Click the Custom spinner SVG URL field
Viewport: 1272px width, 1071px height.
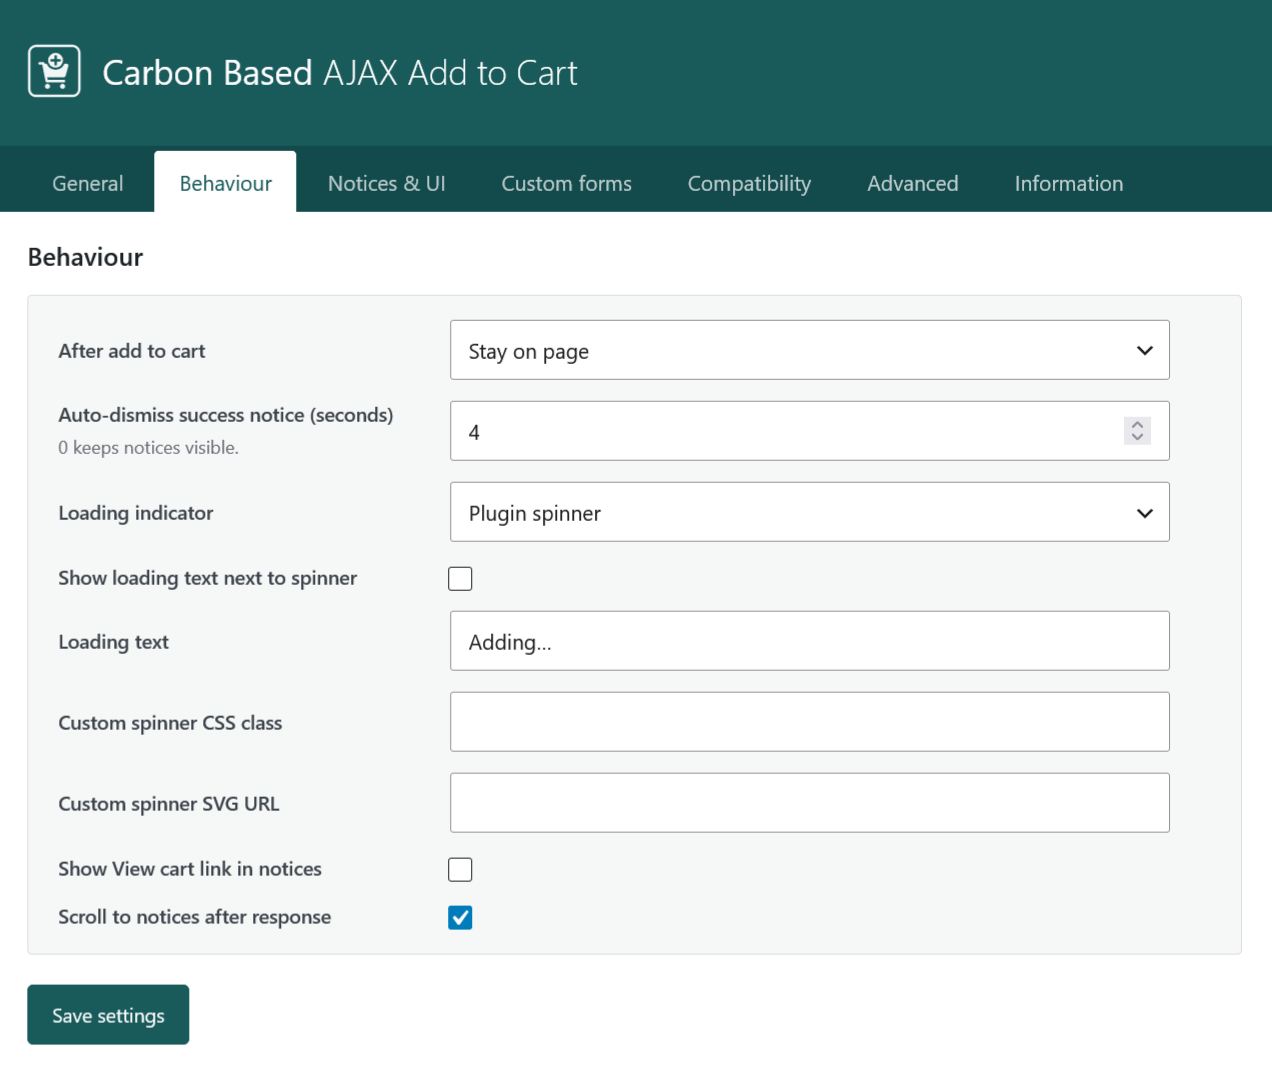tap(809, 803)
